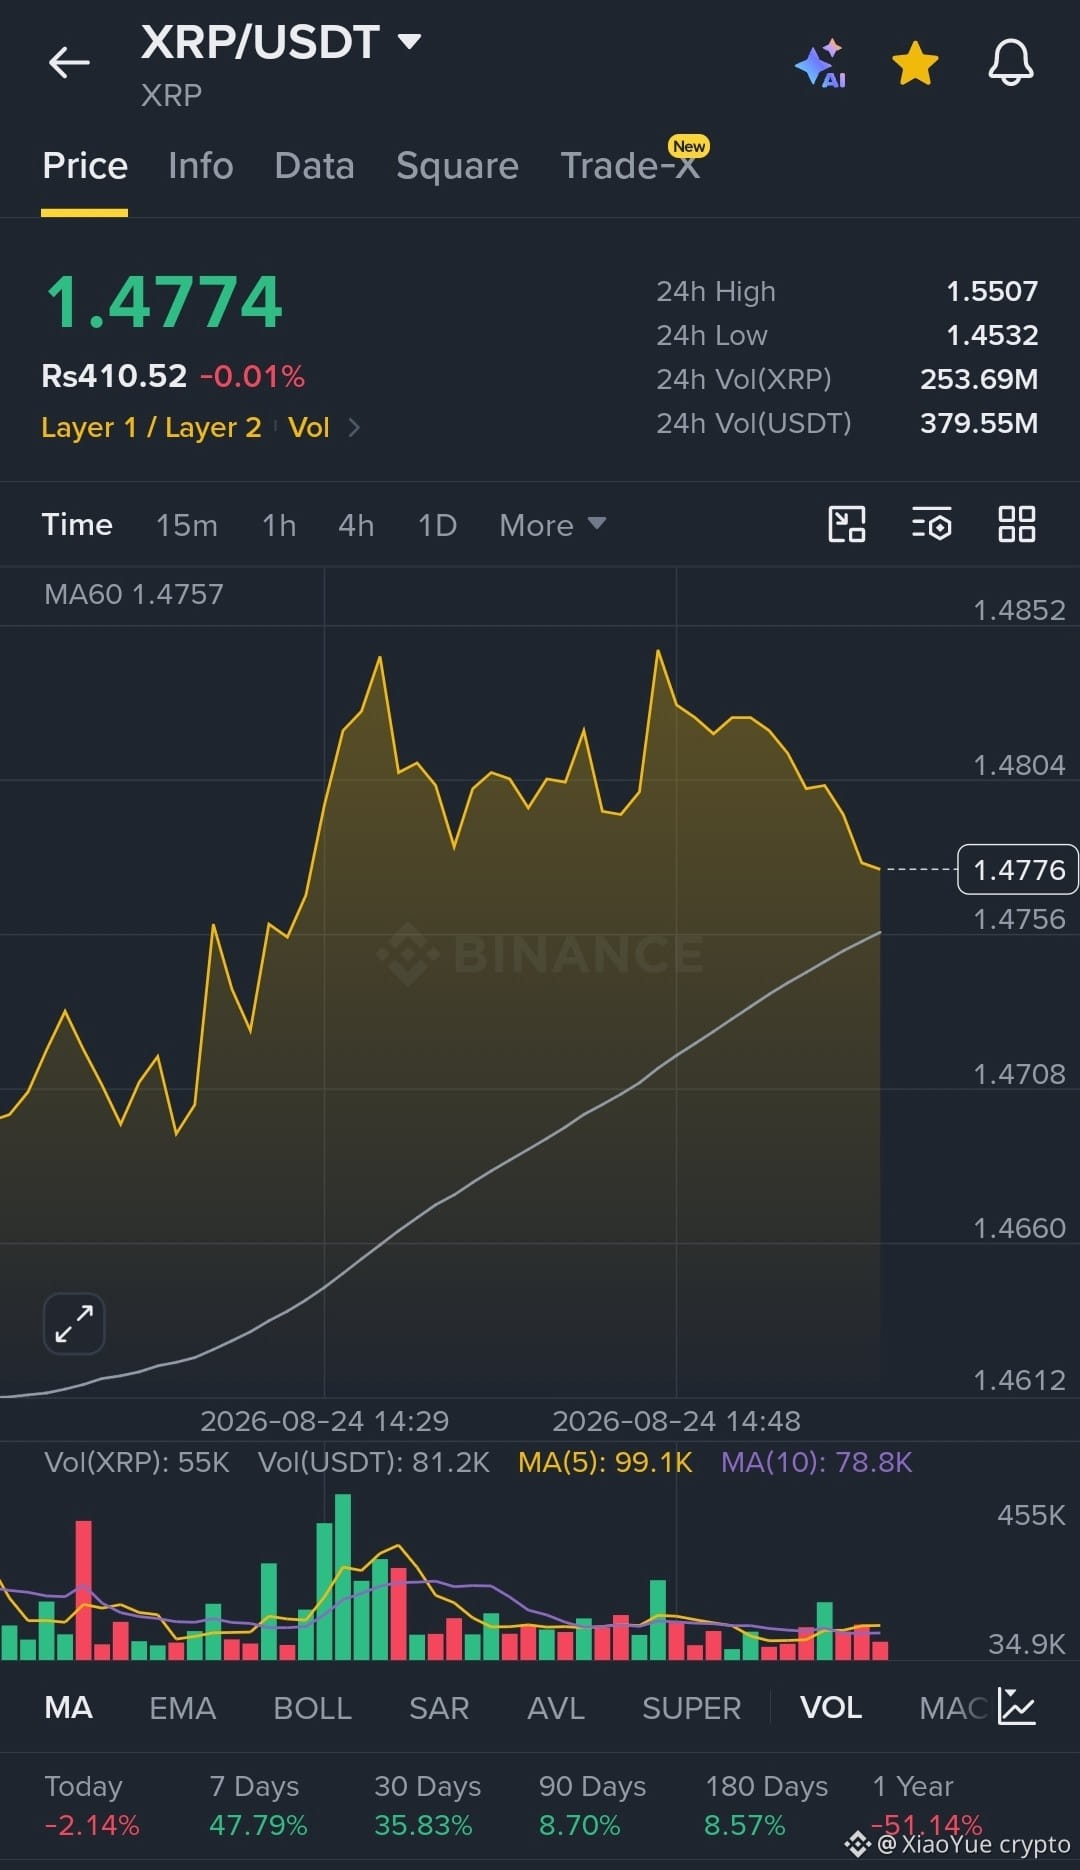Tap the Vol(XRP): 55K label
This screenshot has height=1870, width=1080.
click(137, 1462)
